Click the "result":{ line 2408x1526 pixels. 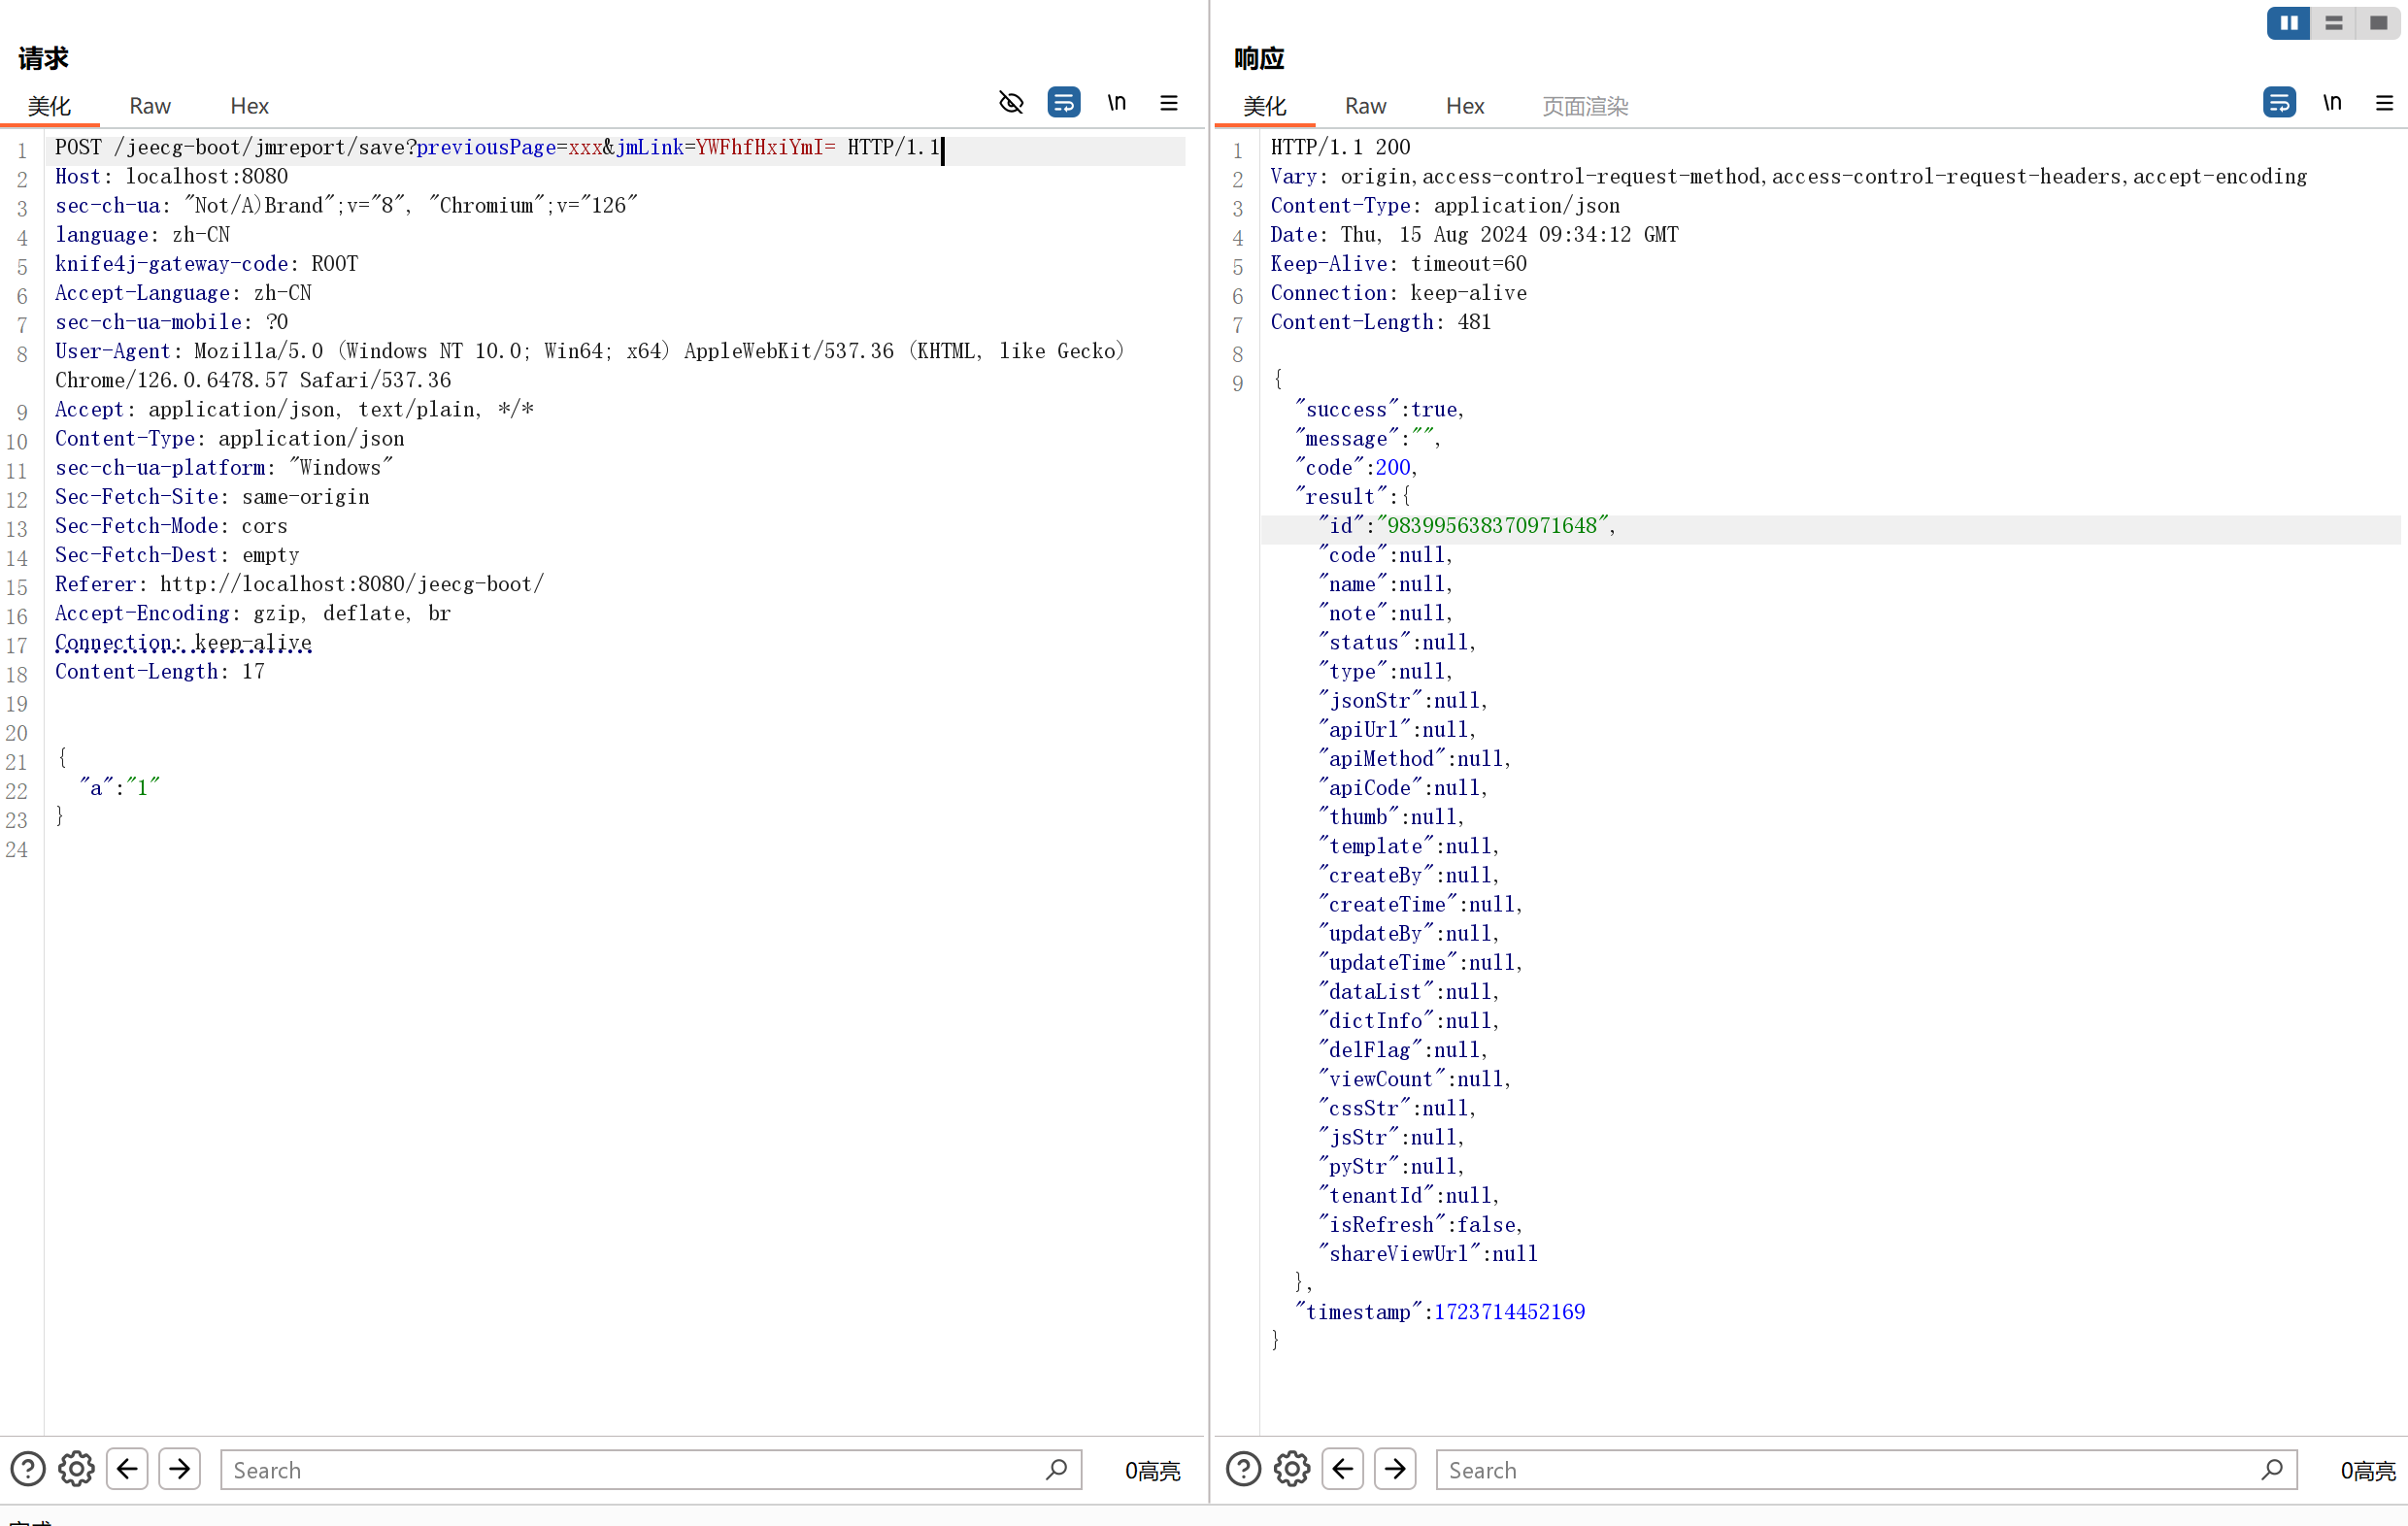click(1352, 497)
